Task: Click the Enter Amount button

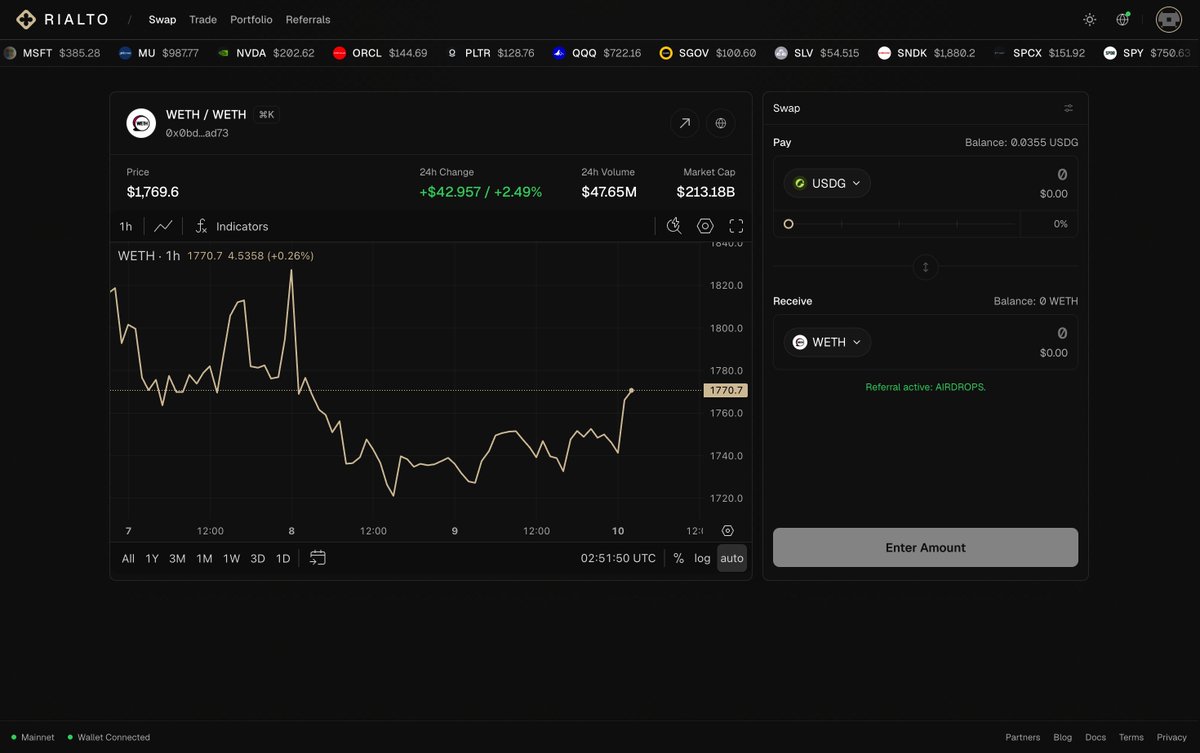Action: click(926, 547)
